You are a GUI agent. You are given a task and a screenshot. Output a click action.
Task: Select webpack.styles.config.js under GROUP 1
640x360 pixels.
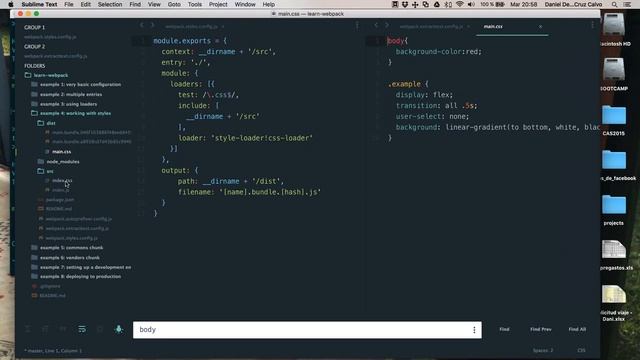pyautogui.click(x=50, y=37)
